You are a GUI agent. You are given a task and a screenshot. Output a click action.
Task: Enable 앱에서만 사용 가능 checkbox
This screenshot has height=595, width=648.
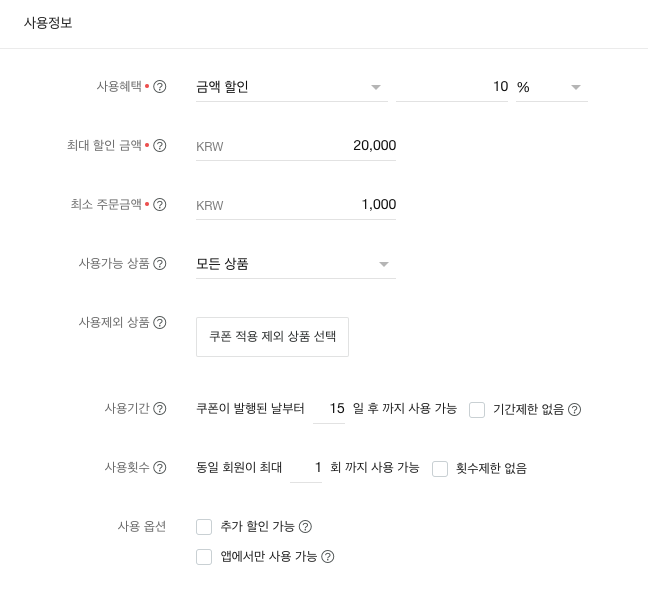pos(205,557)
